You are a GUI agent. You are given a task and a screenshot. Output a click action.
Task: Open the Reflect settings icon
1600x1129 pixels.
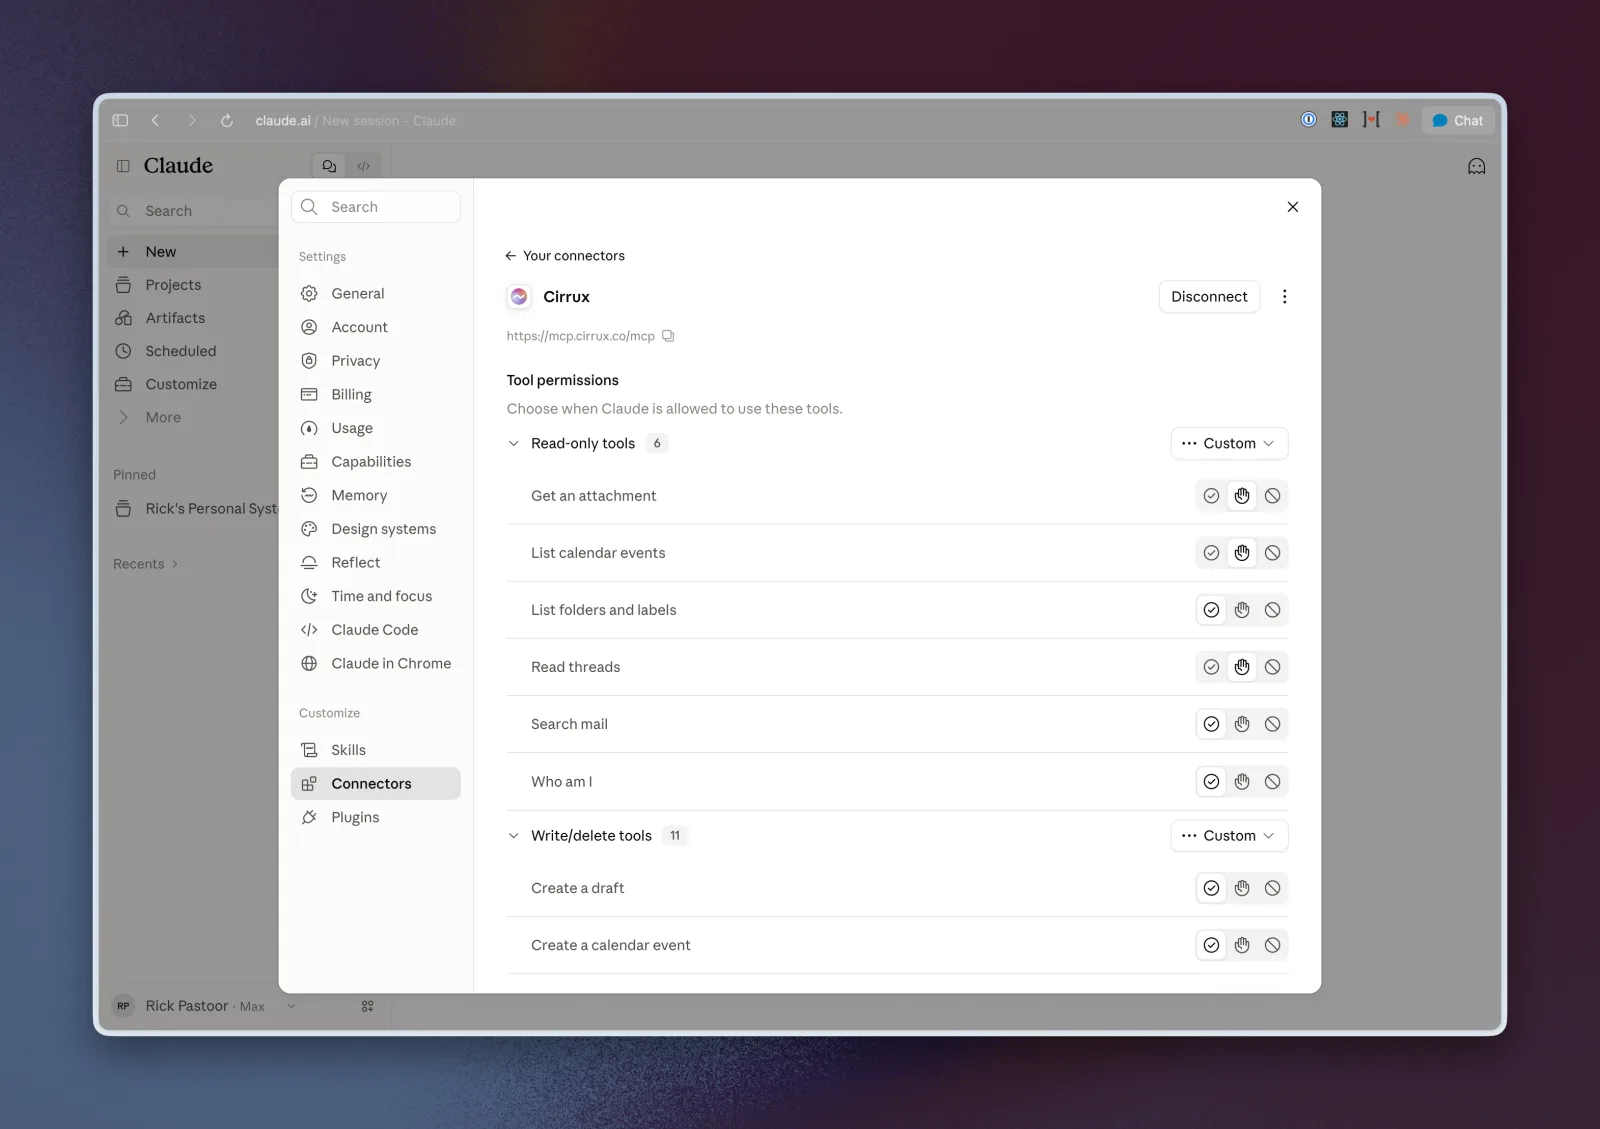click(x=310, y=563)
